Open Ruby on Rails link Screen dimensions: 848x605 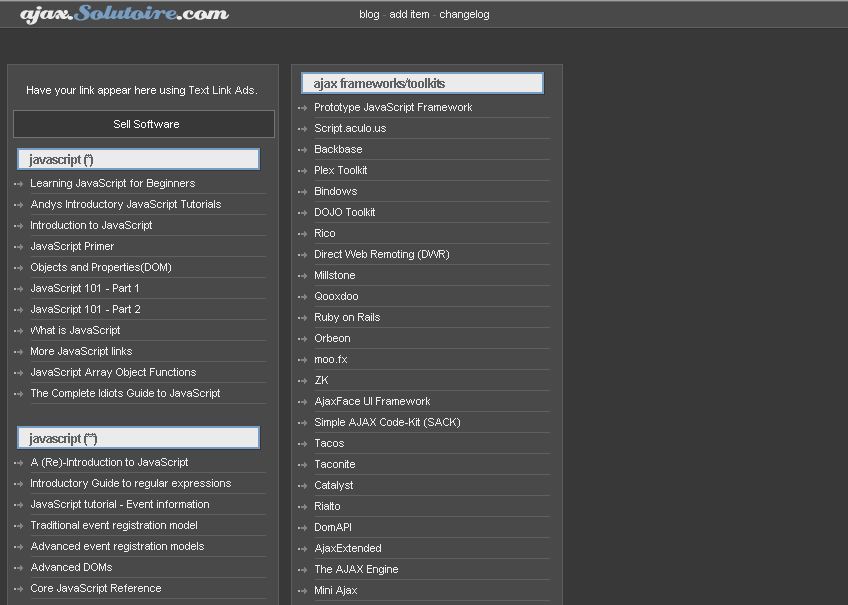347,317
